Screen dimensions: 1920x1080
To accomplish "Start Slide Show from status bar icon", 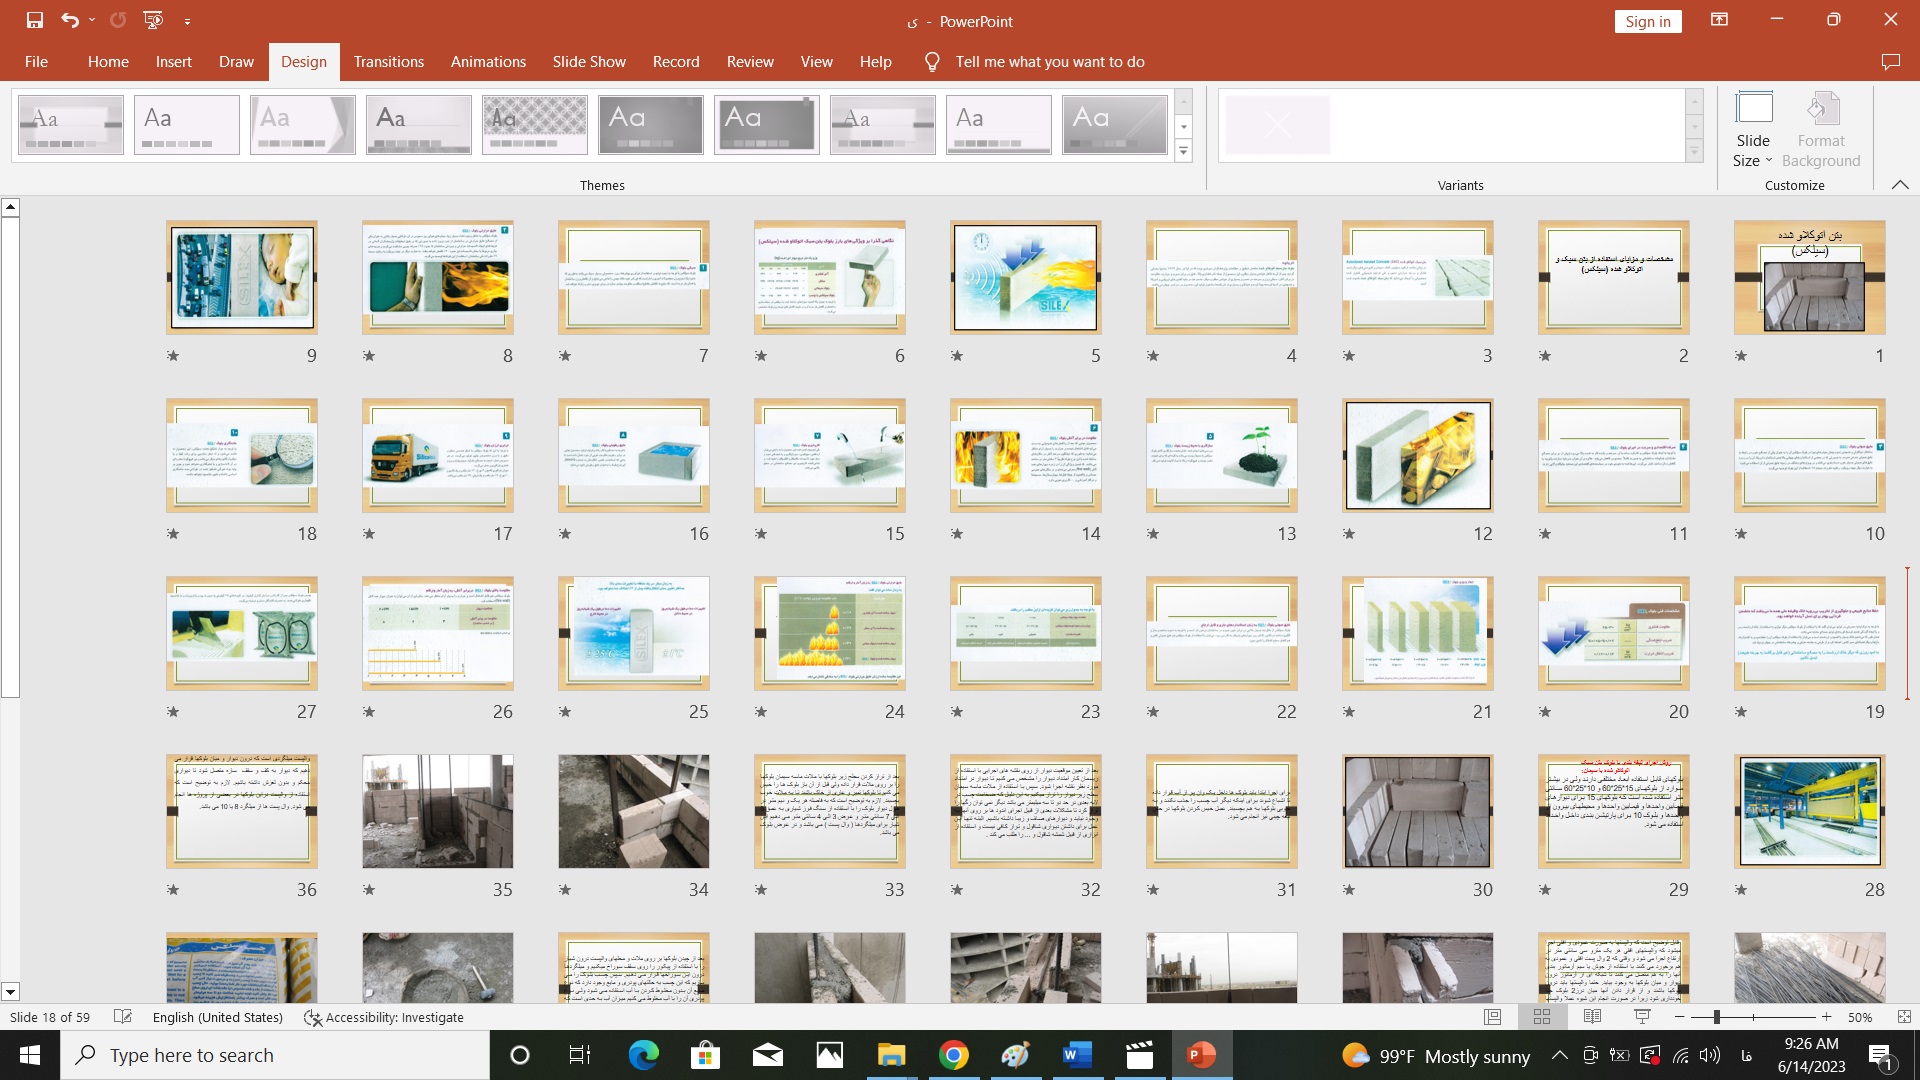I will coord(1642,1017).
